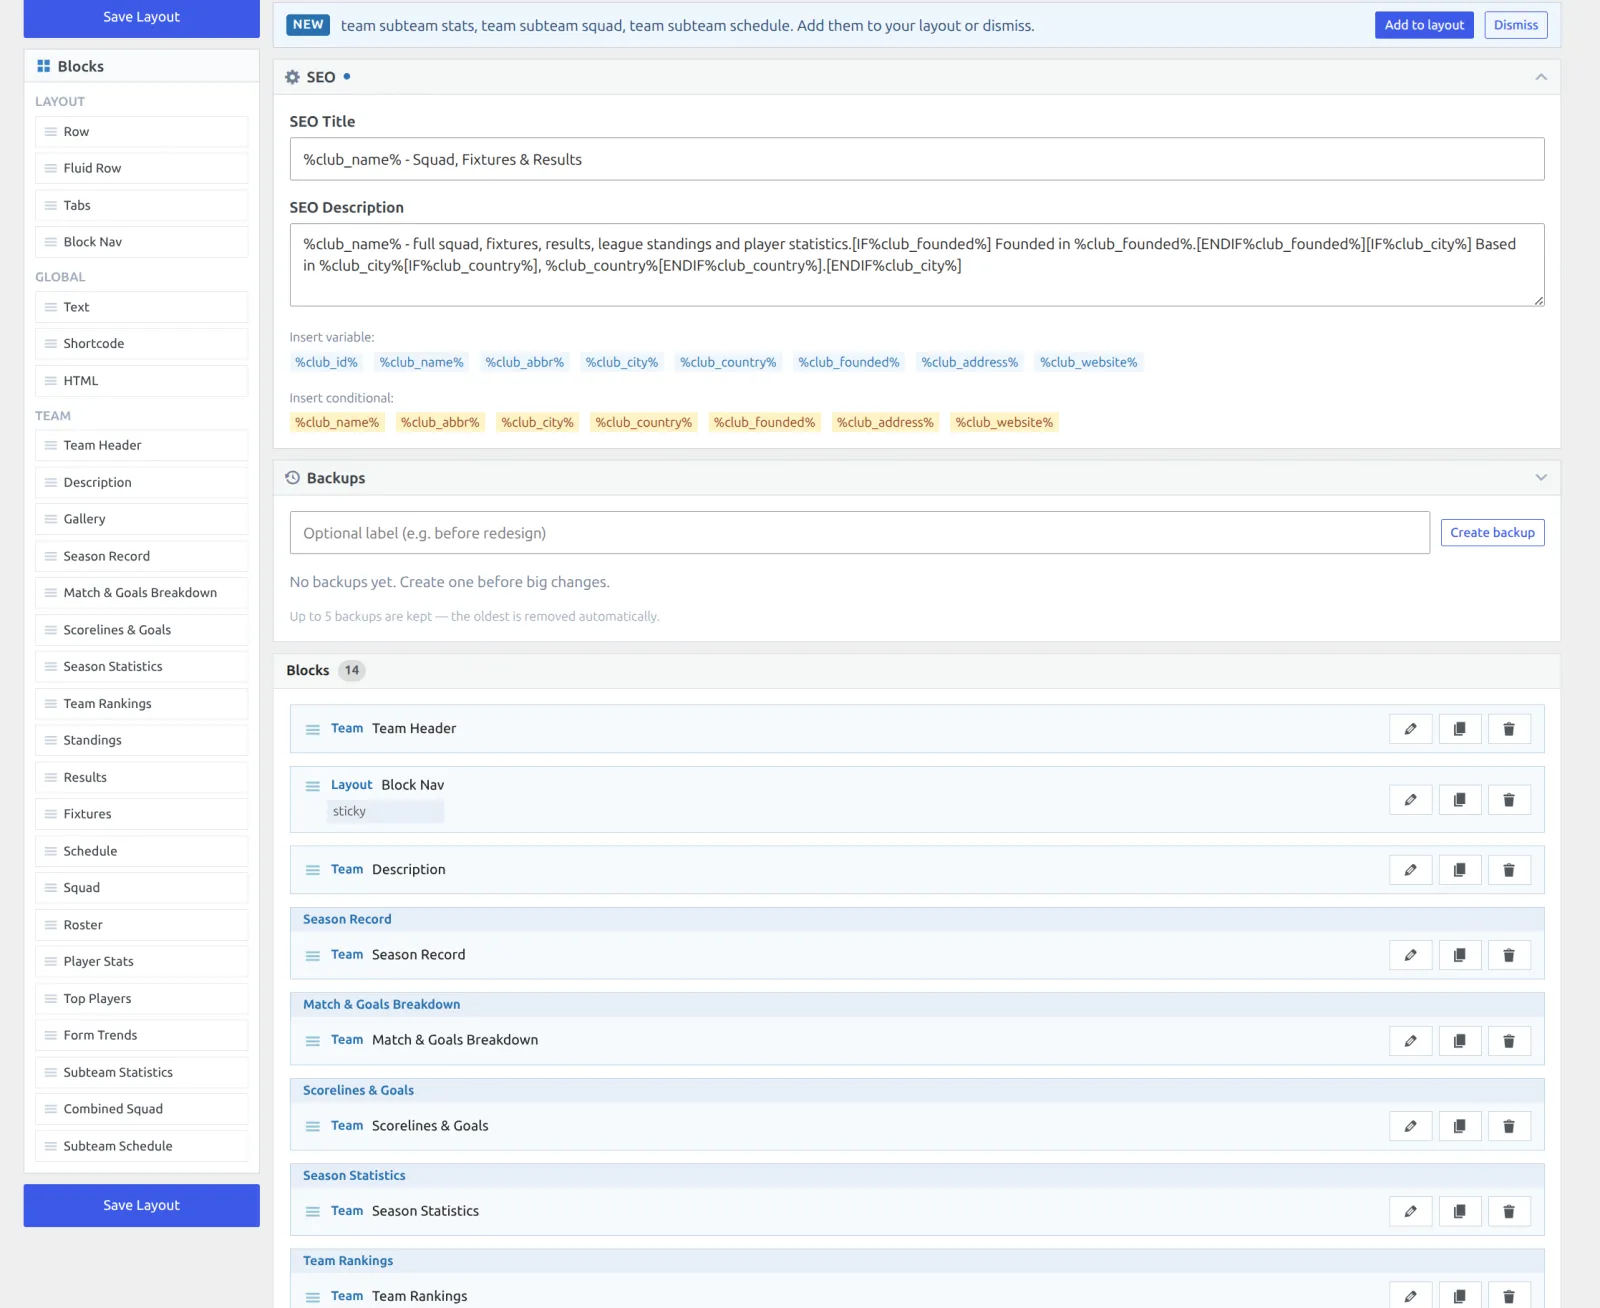Collapse the SEO panel

[1541, 77]
